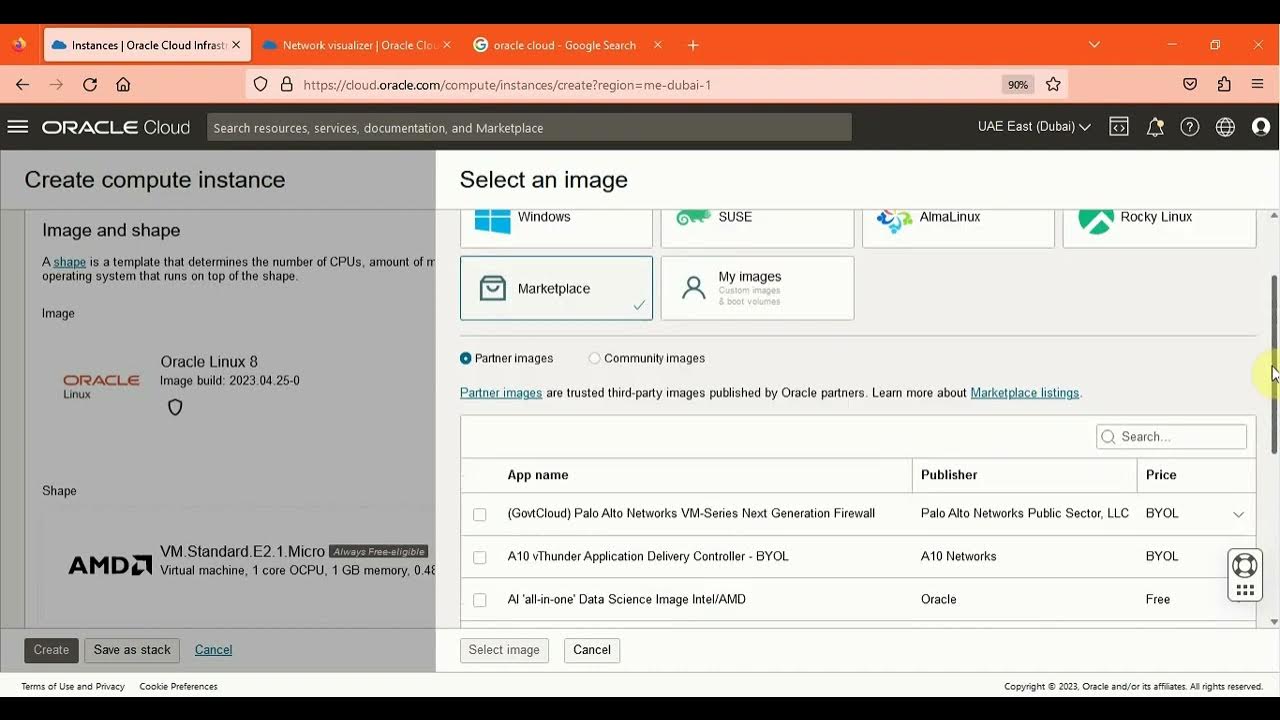Focus the Oracle Cloud global search bar

(529, 127)
